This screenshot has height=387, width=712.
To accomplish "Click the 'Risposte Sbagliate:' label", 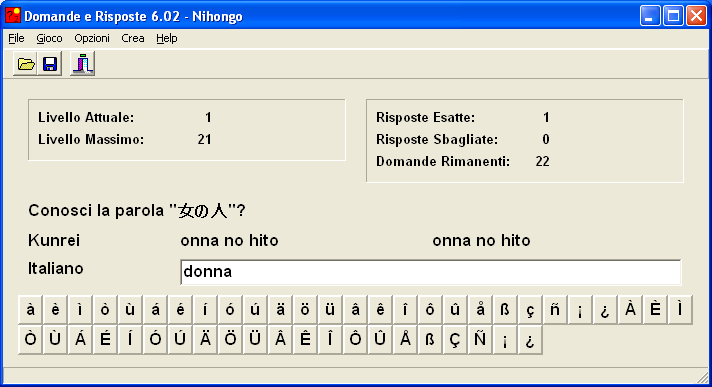I will (x=437, y=139).
